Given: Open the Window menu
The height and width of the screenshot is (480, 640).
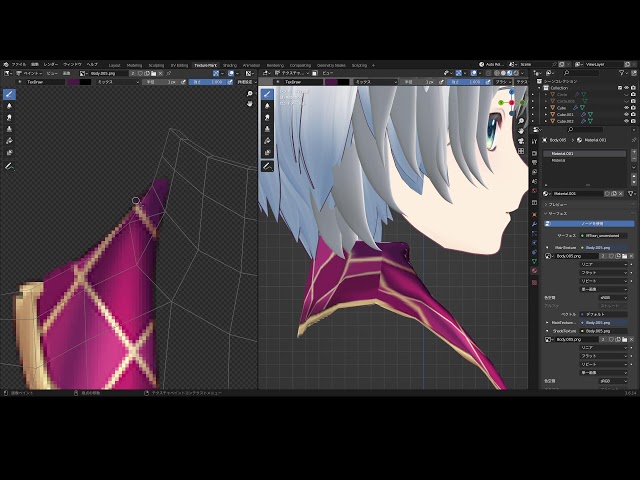Looking at the screenshot, I should tap(72, 64).
